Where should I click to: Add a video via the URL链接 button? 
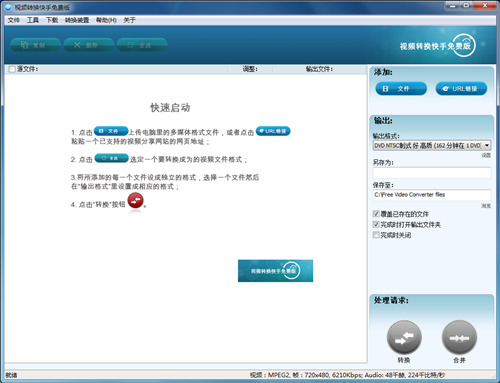[x=461, y=89]
